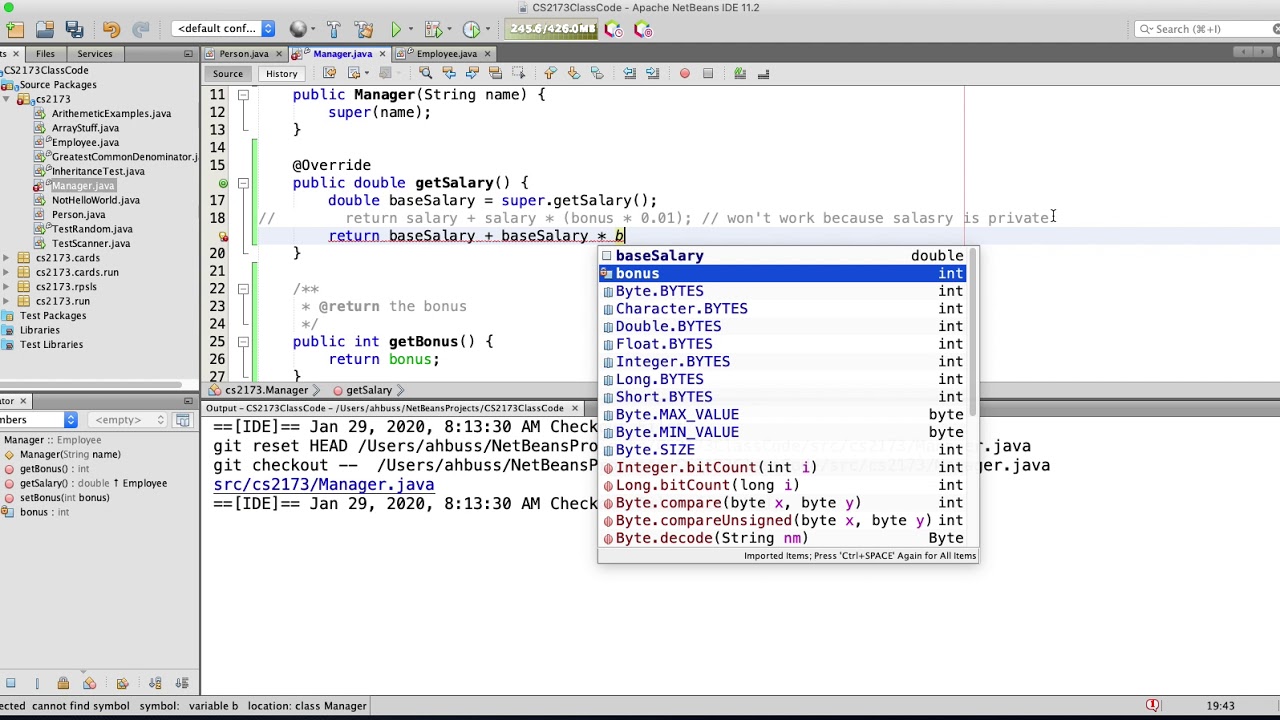Click Find Next Occurrence icon
Viewport: 1280px width, 720px height.
471,73
